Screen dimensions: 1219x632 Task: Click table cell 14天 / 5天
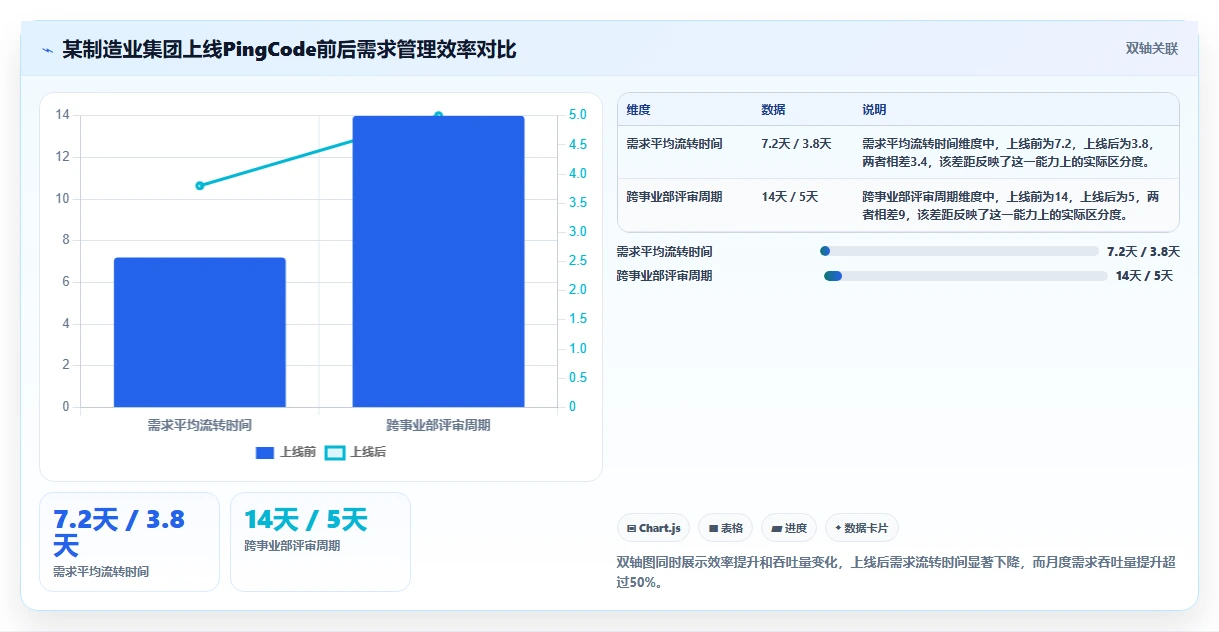coord(790,196)
